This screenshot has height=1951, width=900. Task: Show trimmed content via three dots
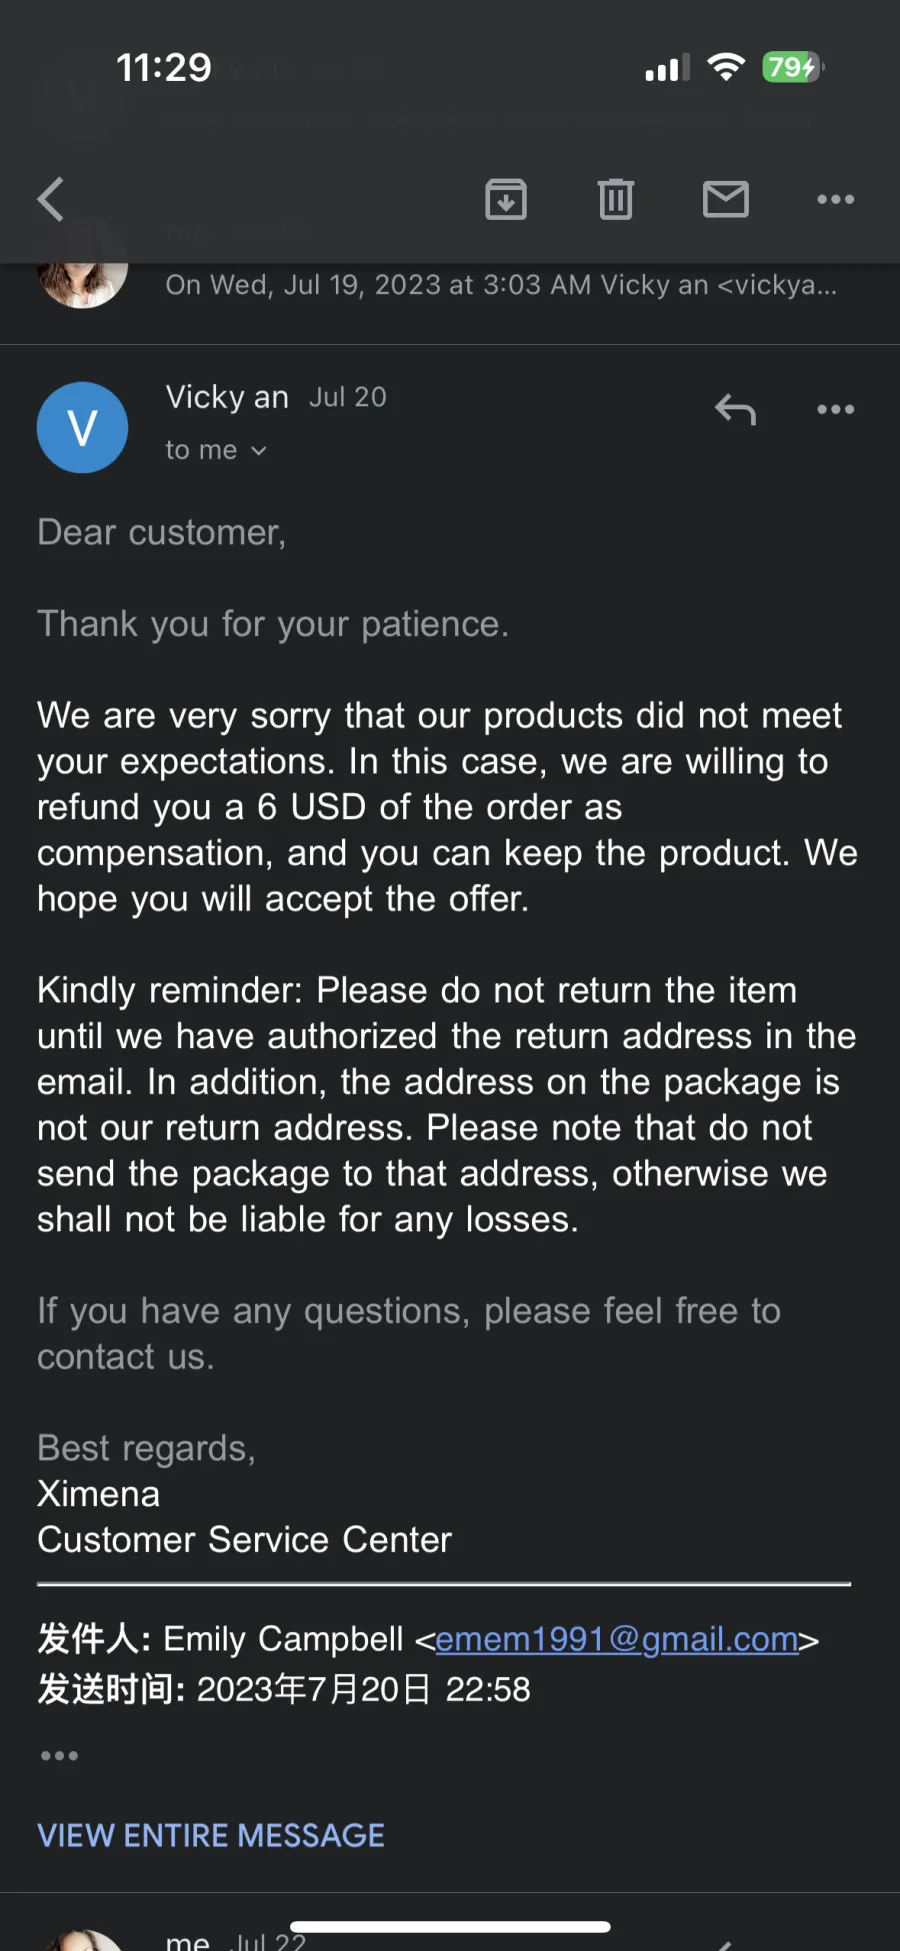60,1755
